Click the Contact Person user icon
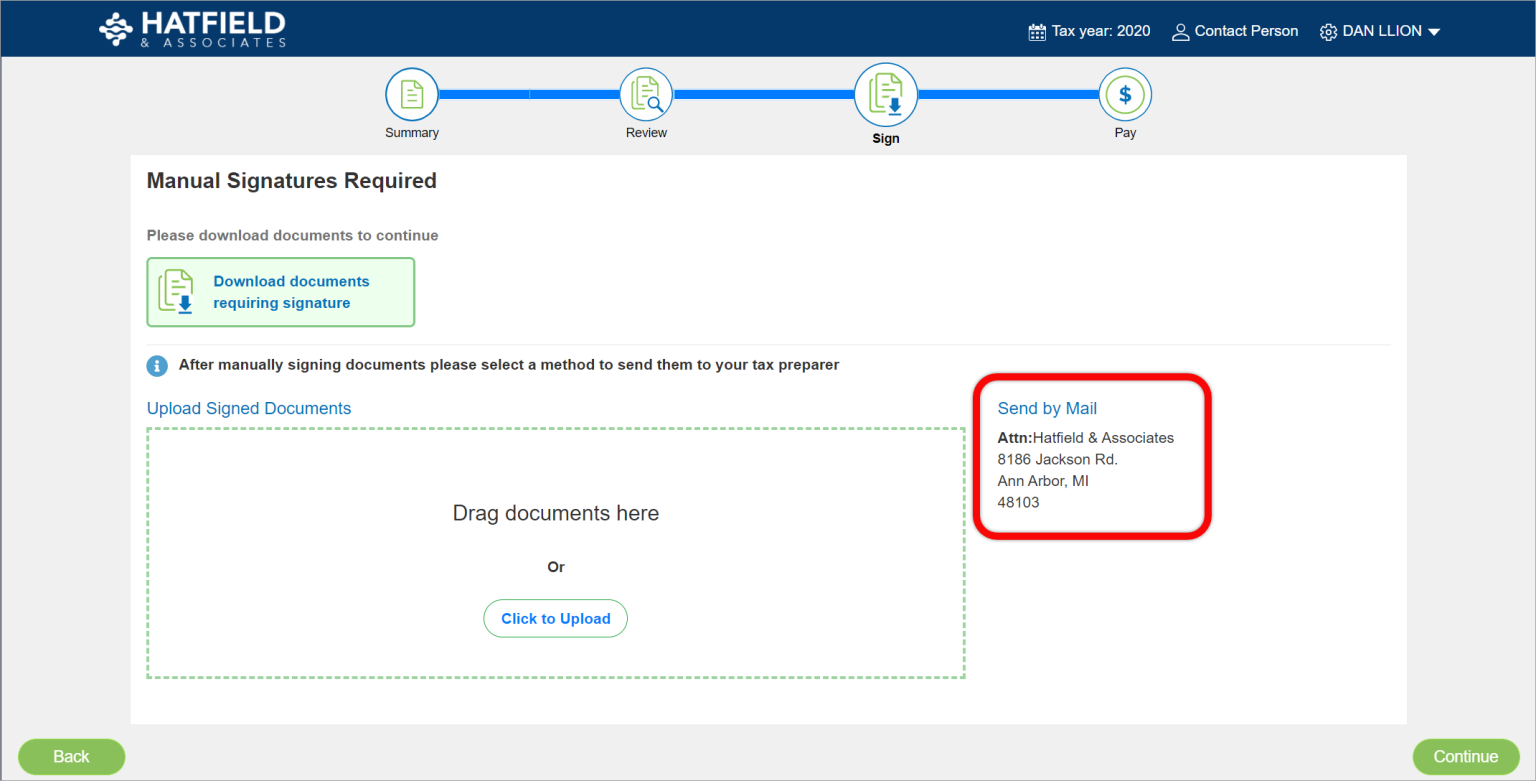The image size is (1536, 781). pos(1180,31)
